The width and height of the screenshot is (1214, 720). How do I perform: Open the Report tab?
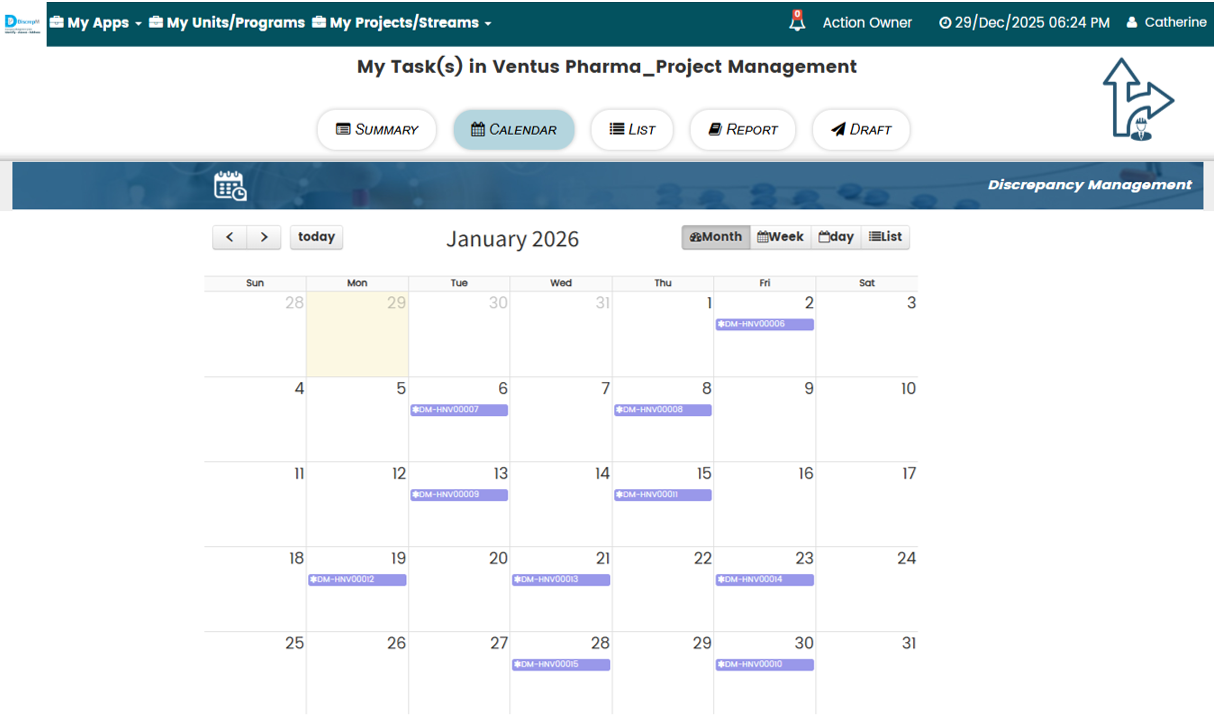click(x=743, y=129)
